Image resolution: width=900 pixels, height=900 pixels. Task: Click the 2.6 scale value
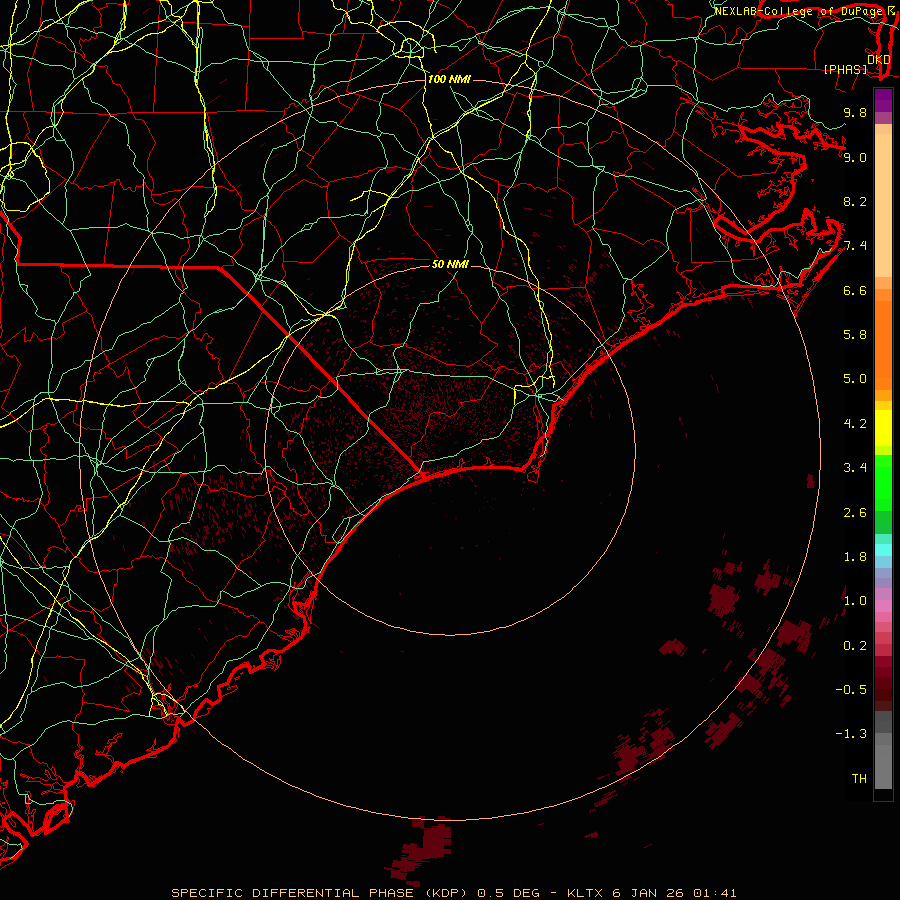click(x=855, y=513)
